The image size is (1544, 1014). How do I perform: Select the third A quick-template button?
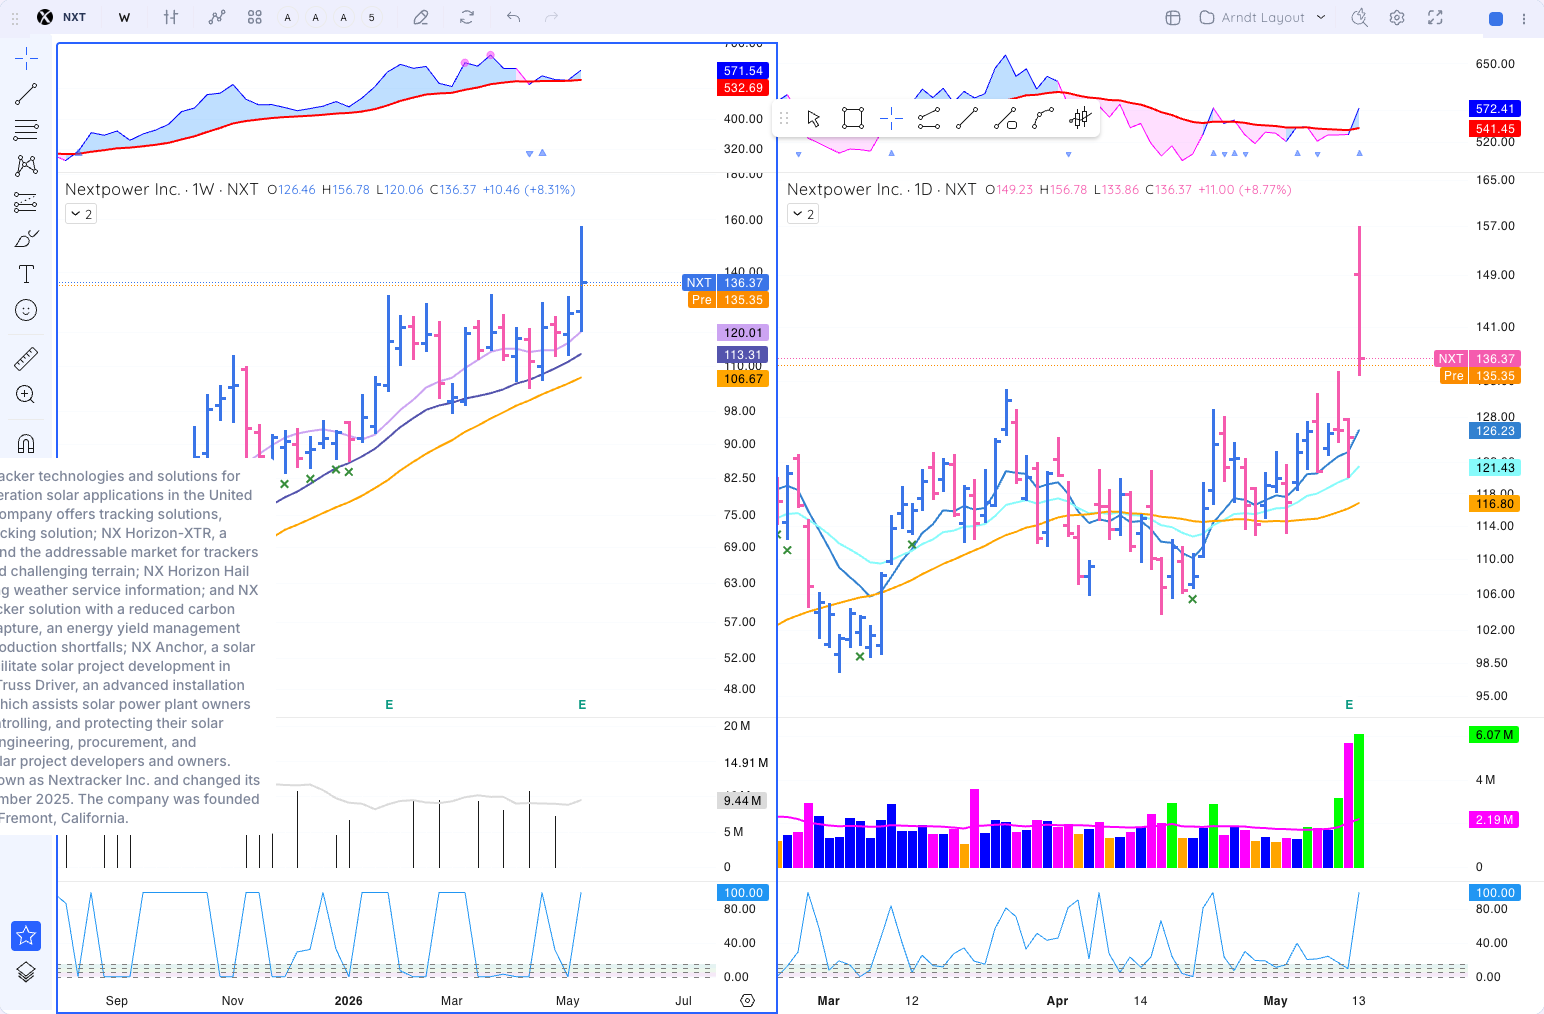click(344, 17)
